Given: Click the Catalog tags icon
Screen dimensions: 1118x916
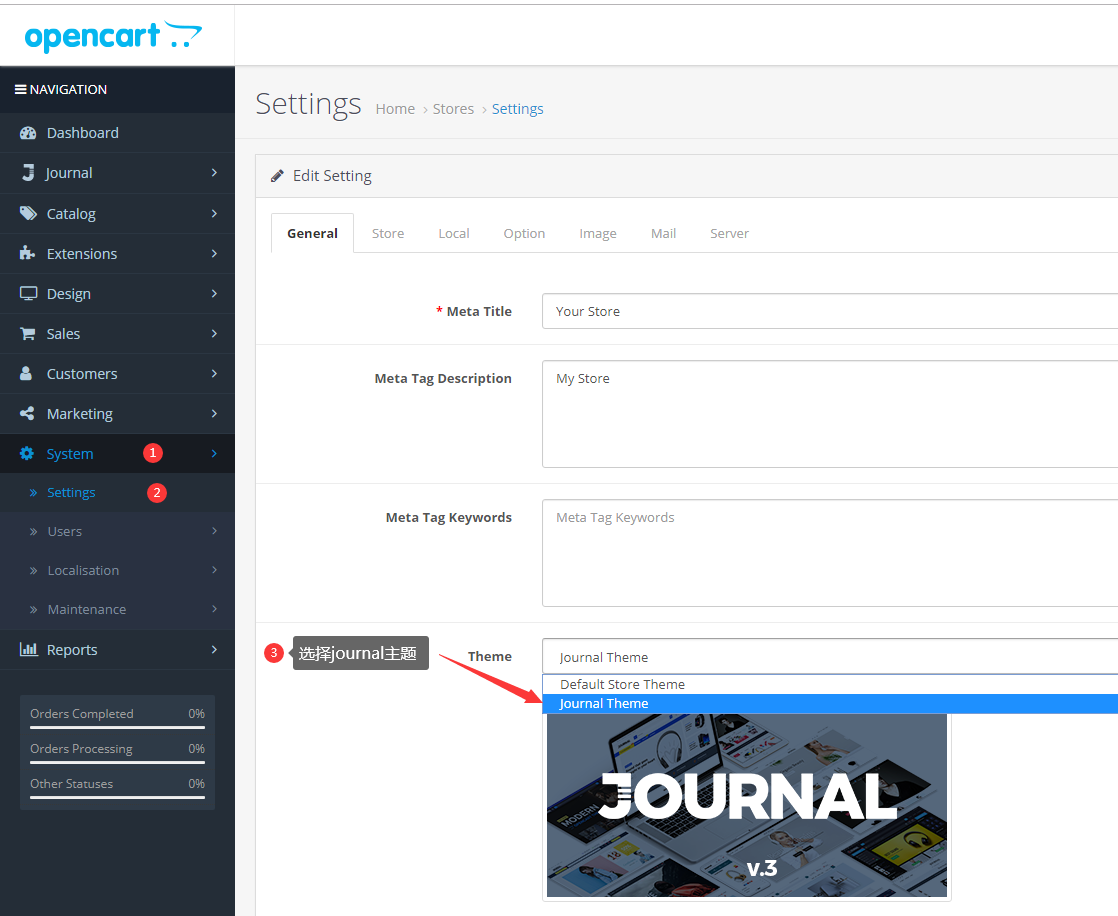Looking at the screenshot, I should point(28,213).
